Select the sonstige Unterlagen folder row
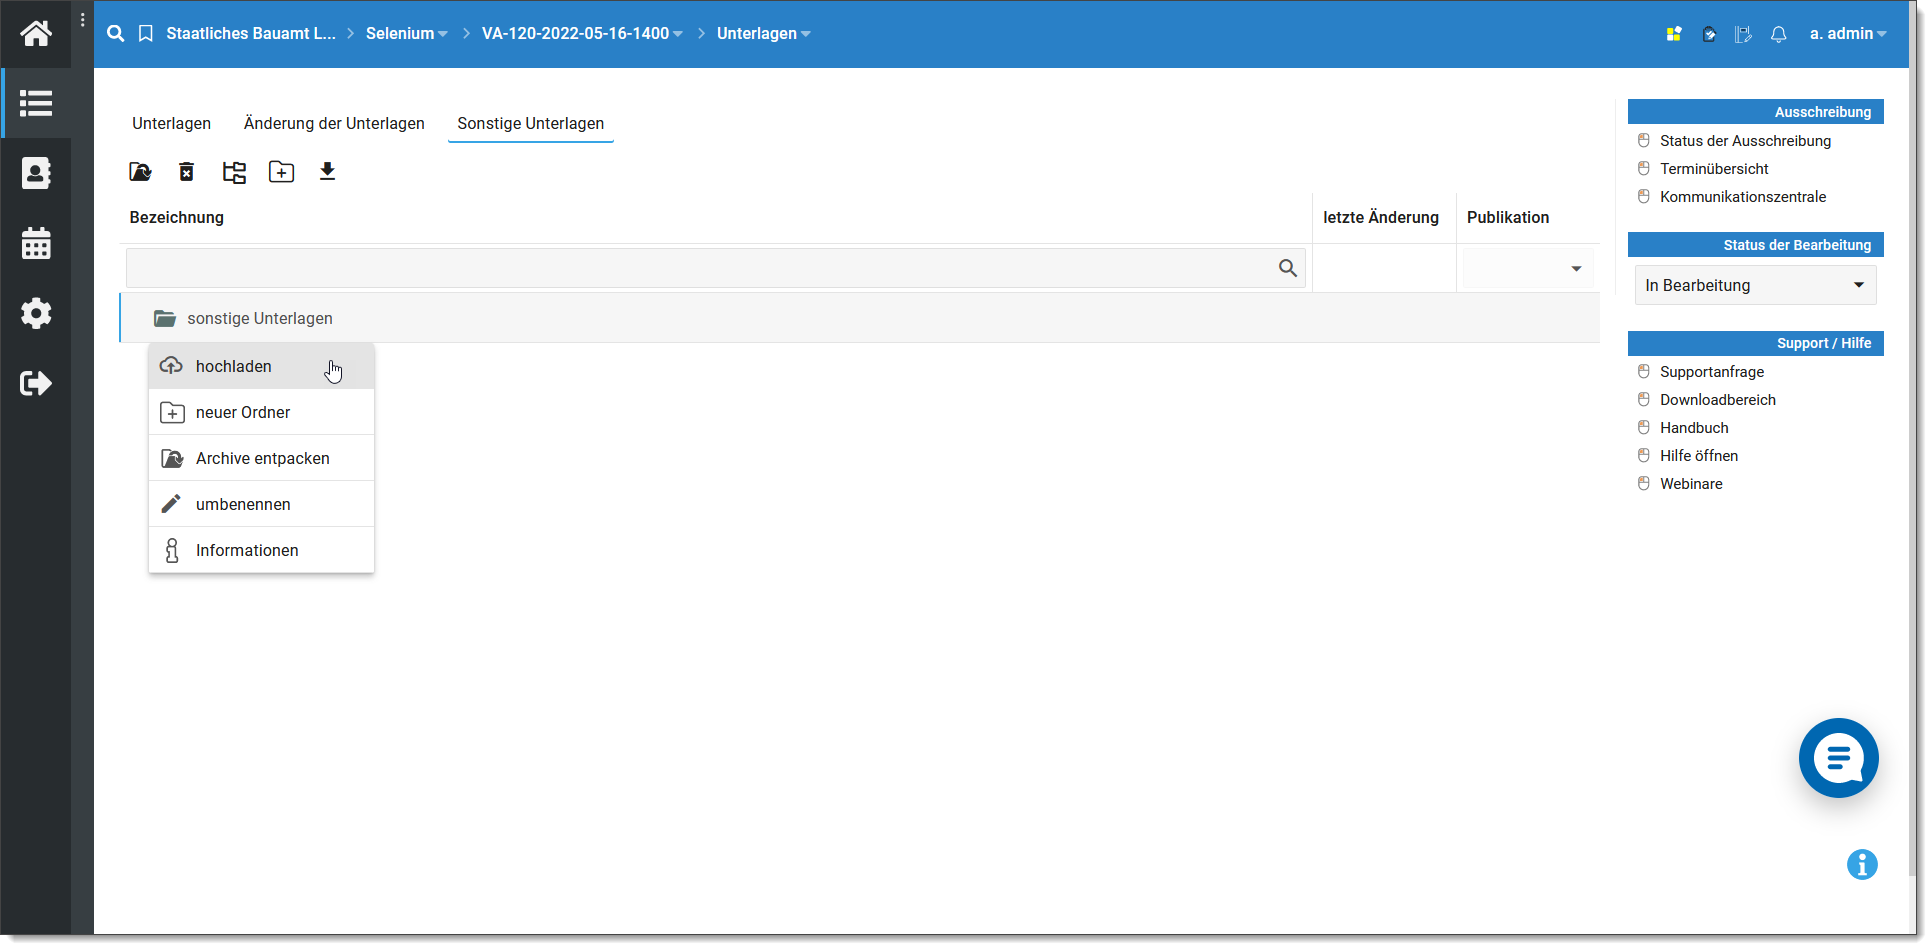 860,318
